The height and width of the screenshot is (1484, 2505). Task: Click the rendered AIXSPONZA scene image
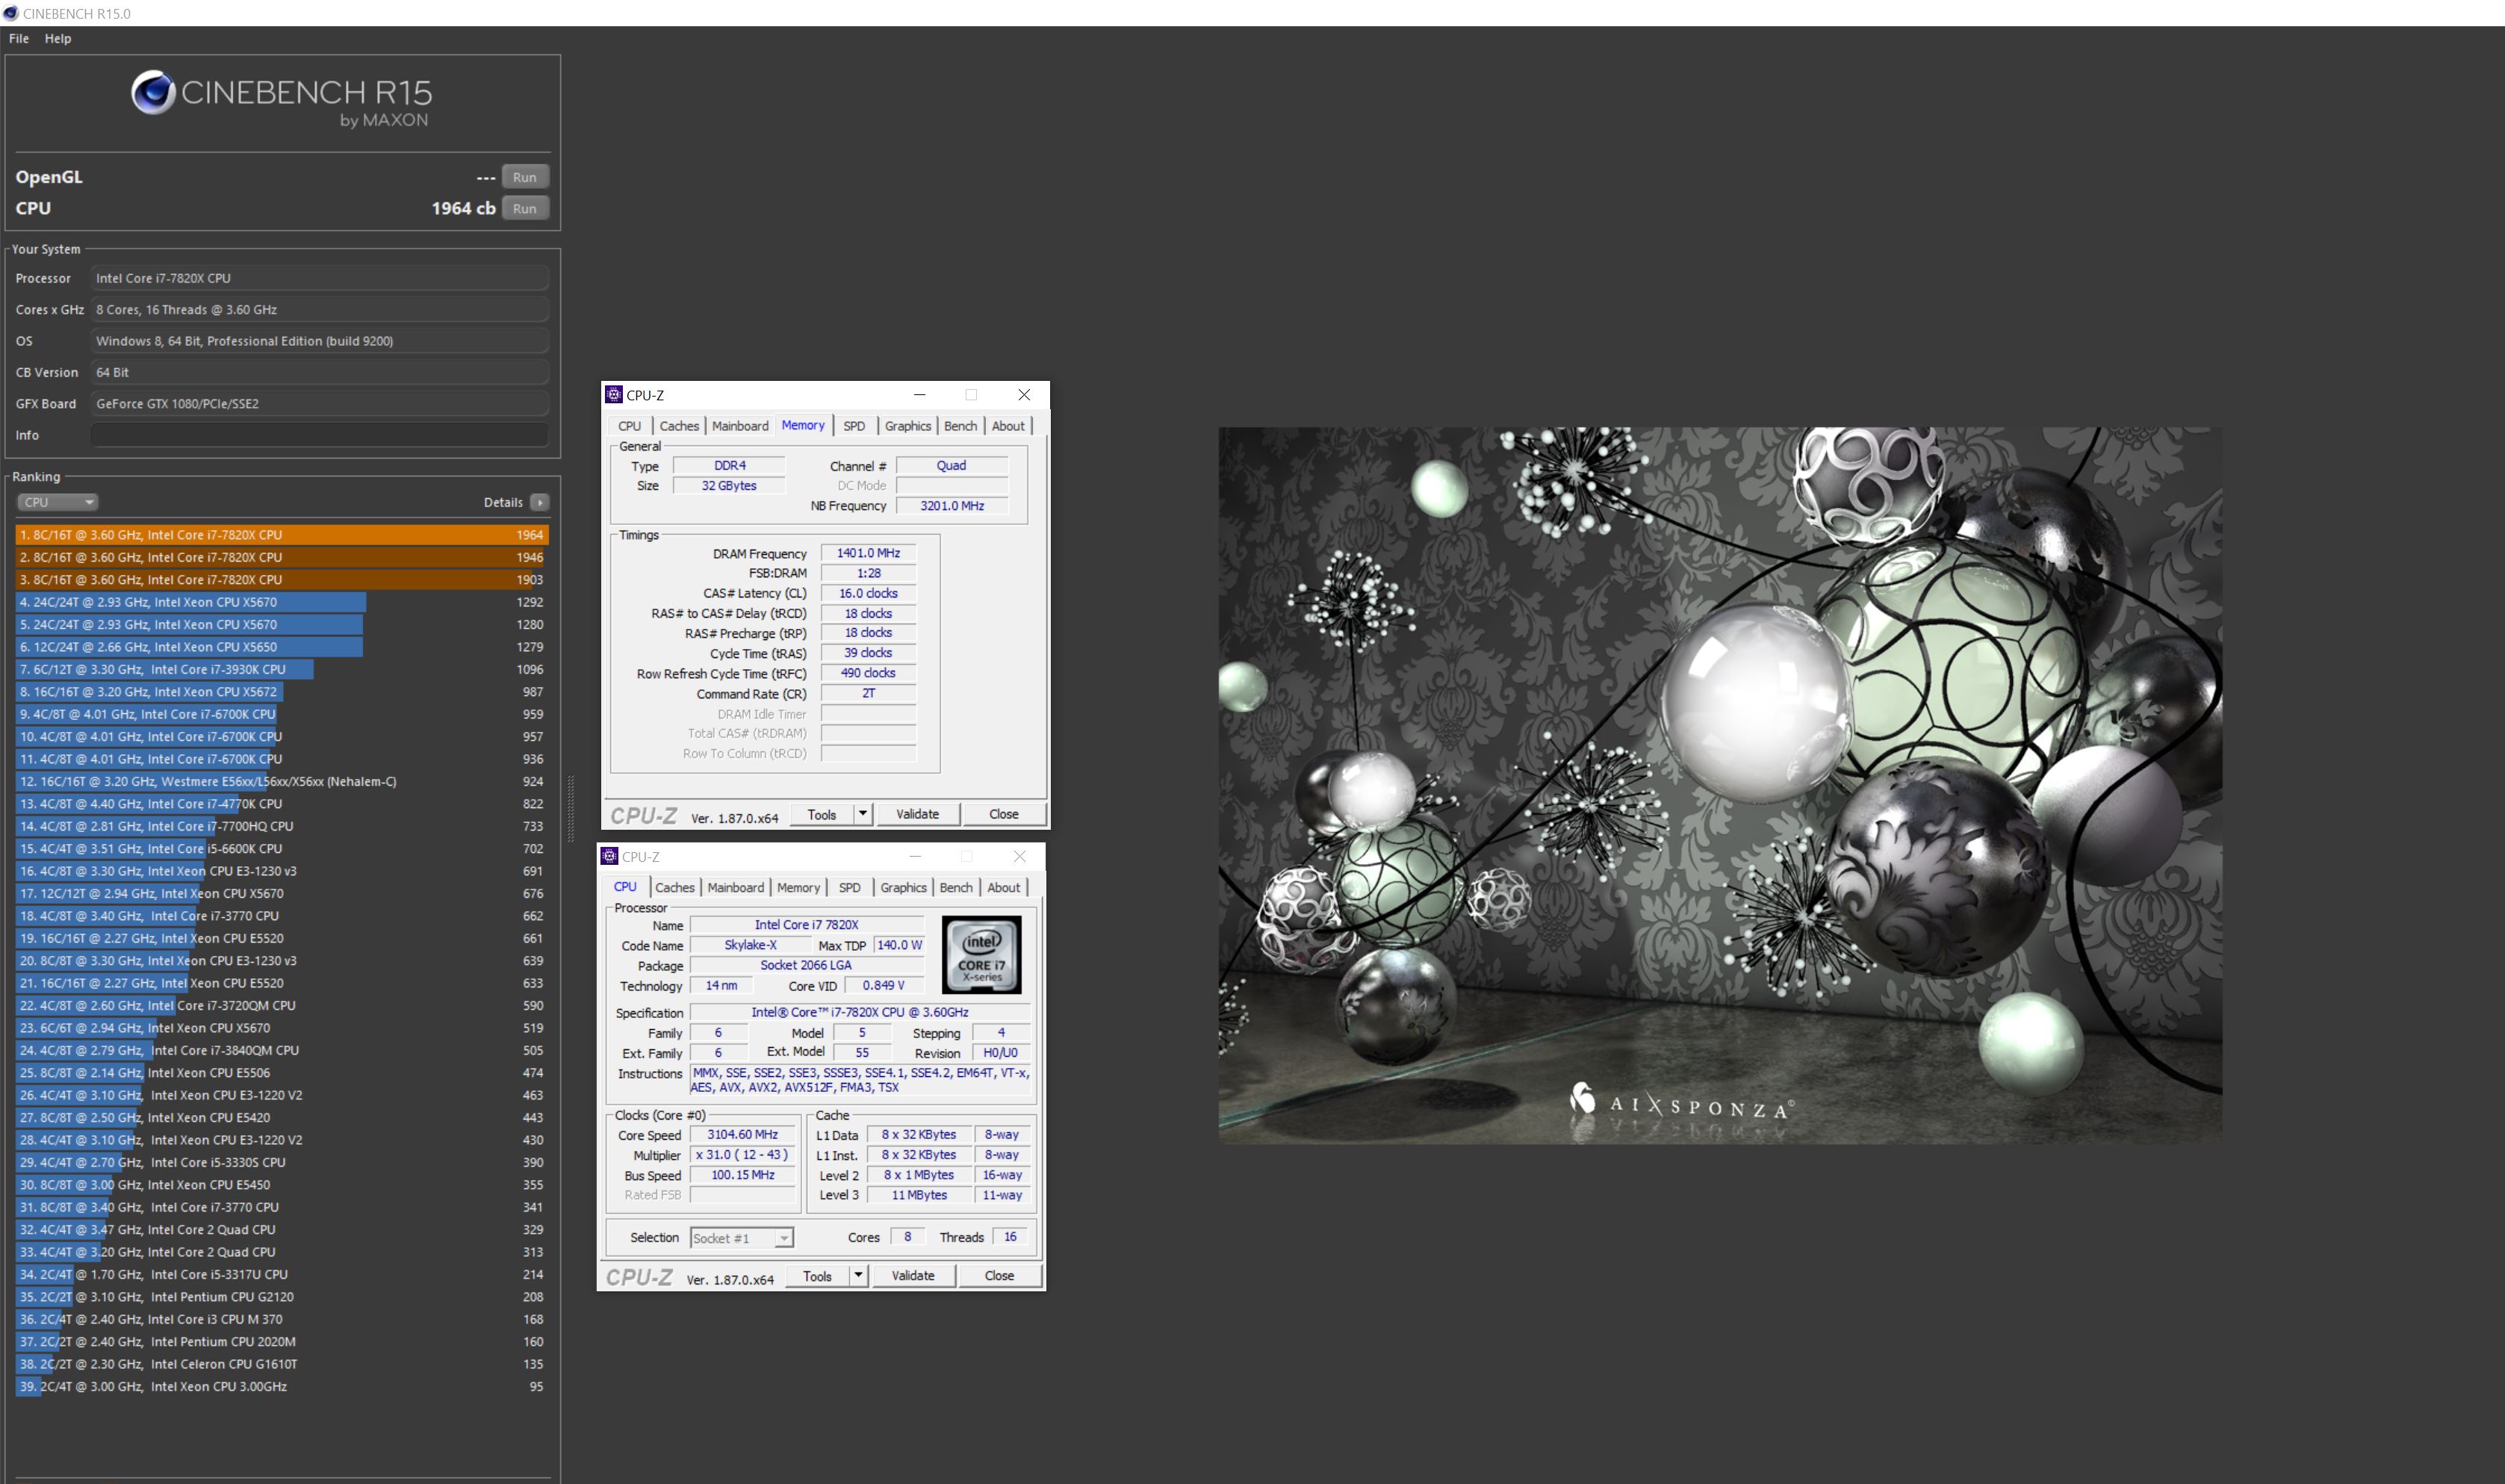[1720, 786]
